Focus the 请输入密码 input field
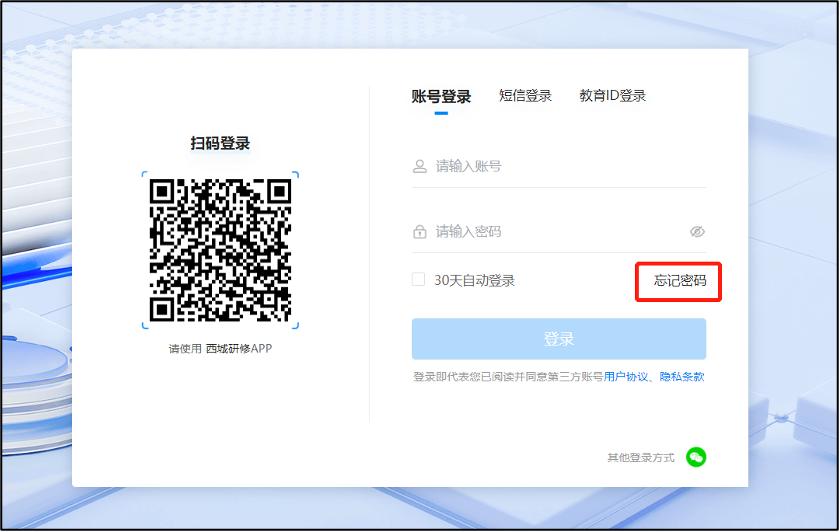Viewport: 840px width, 532px height. point(555,232)
